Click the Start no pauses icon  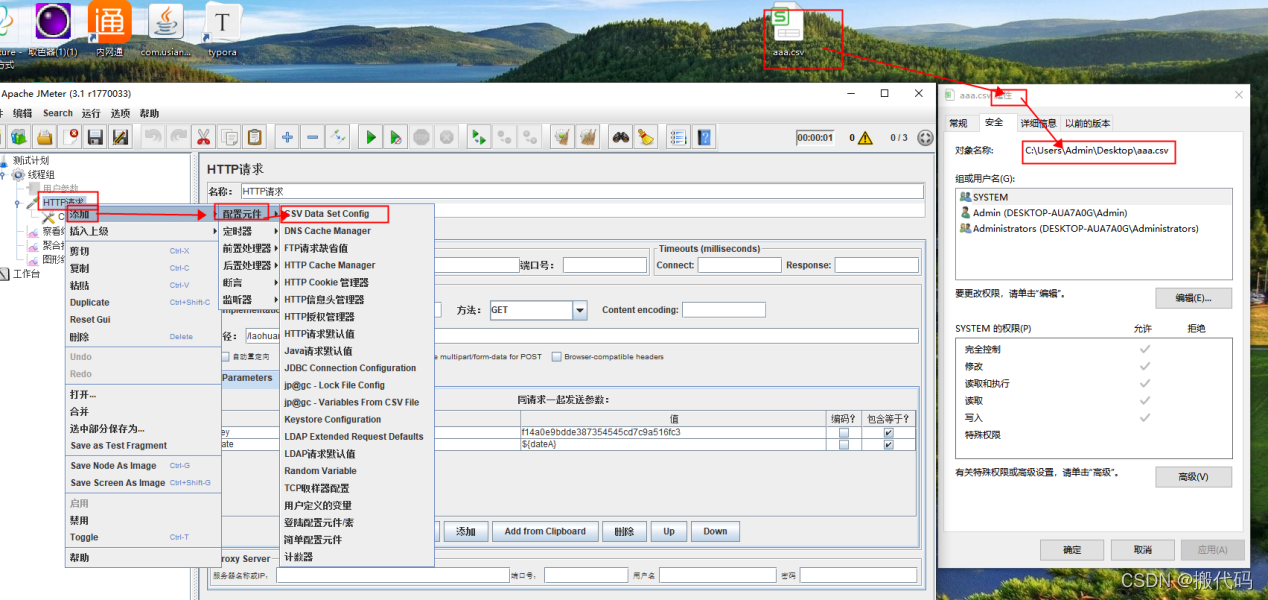(396, 137)
